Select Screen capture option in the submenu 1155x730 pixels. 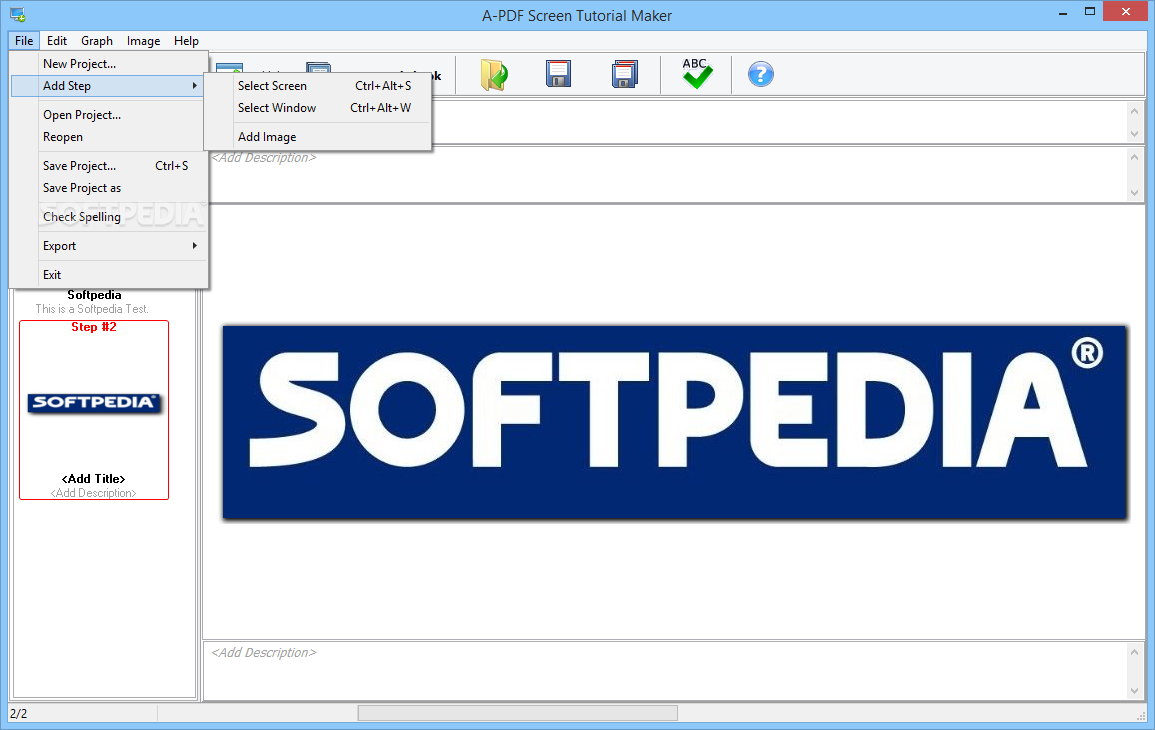317,85
